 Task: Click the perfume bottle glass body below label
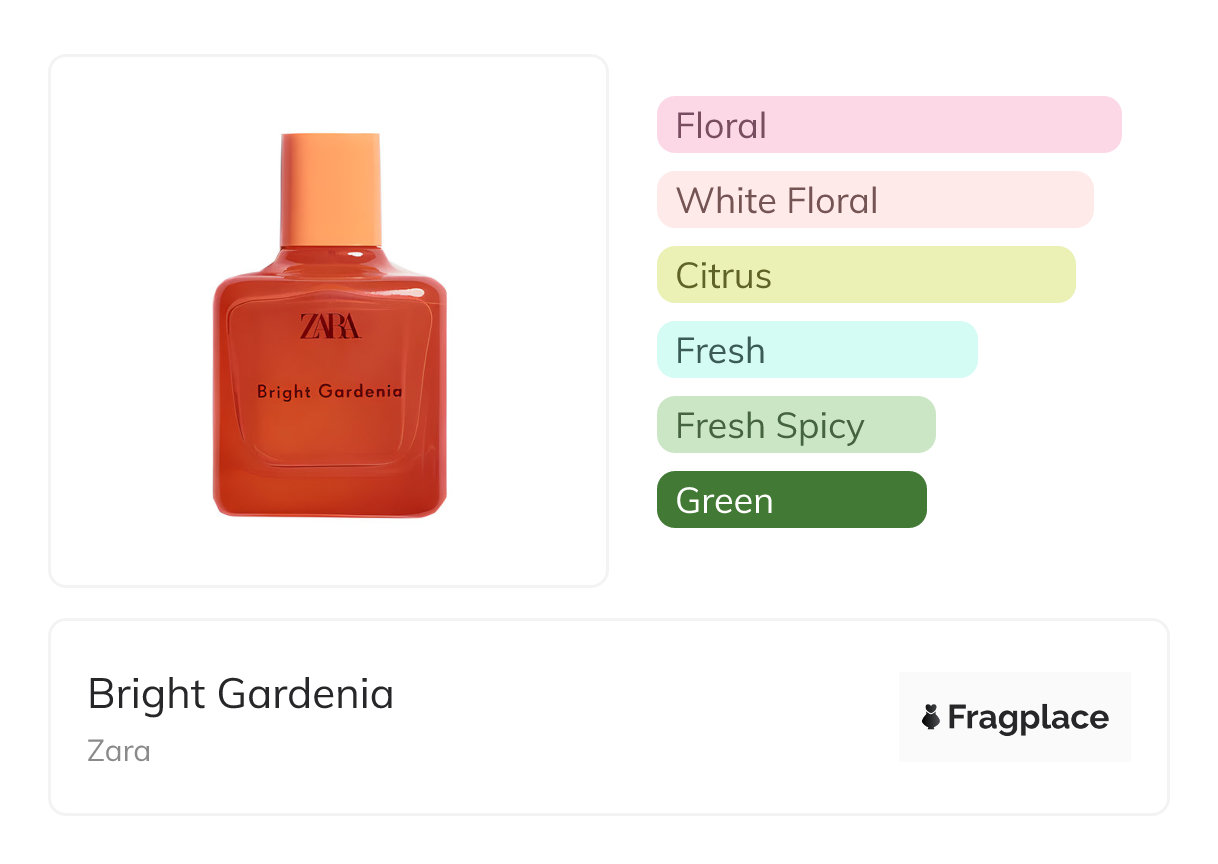pos(329,460)
